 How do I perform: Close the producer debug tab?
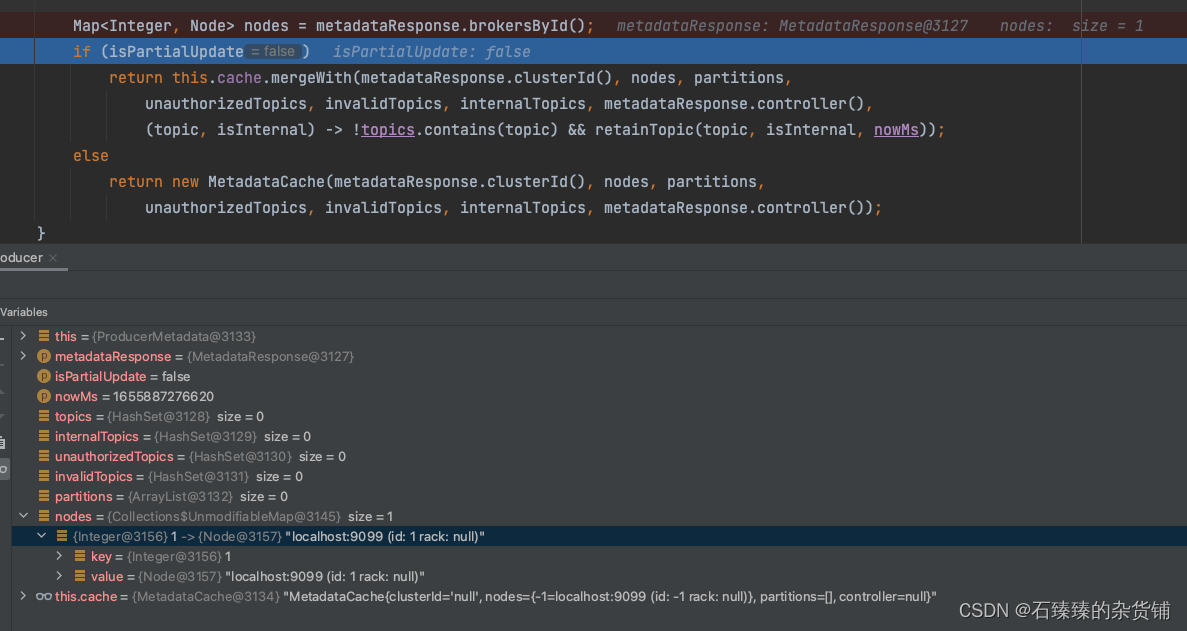[53, 258]
